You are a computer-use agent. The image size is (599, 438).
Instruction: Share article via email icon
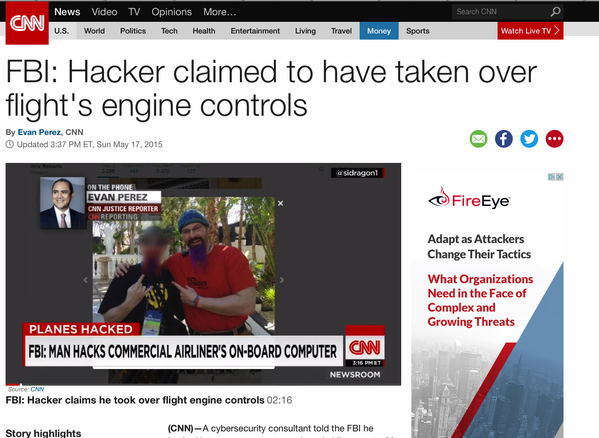click(x=478, y=139)
